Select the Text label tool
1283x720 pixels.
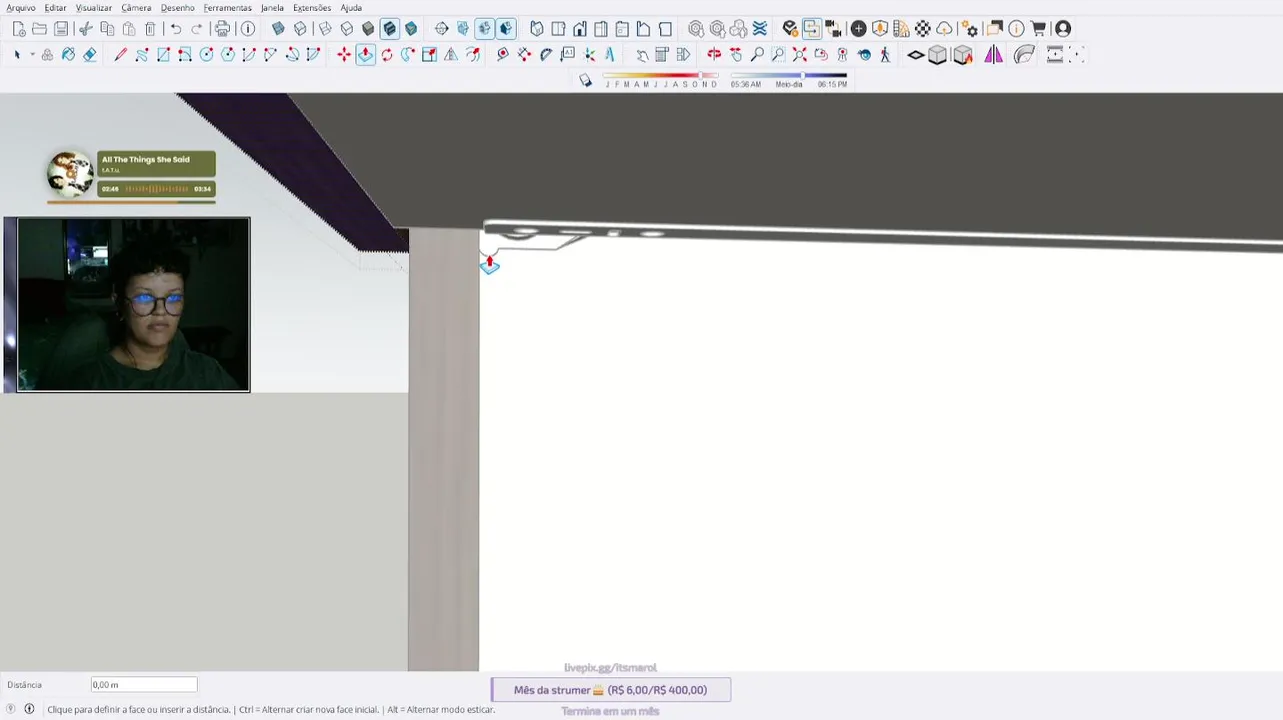click(568, 55)
